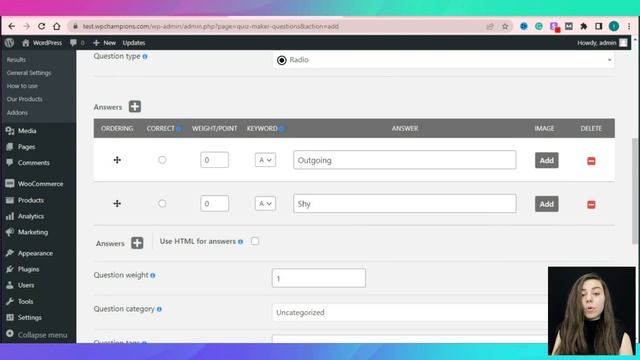Viewport: 640px width, 360px height.
Task: Share the page using the share icon
Action: 490,27
